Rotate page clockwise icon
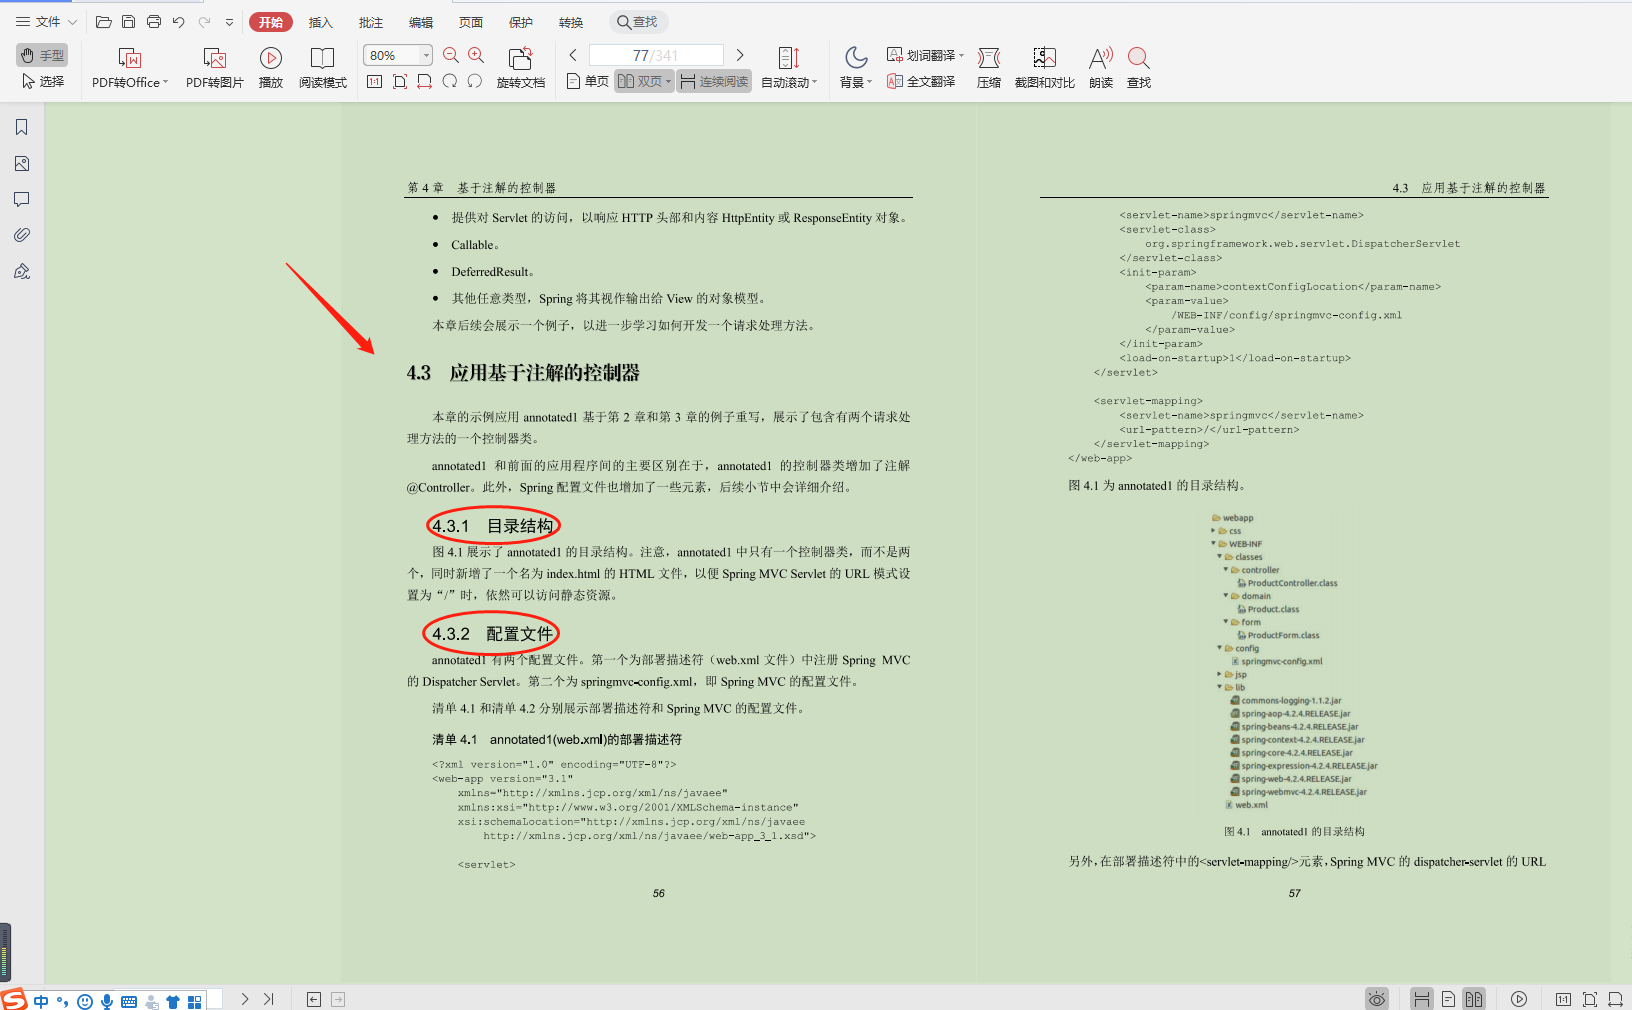 point(450,81)
